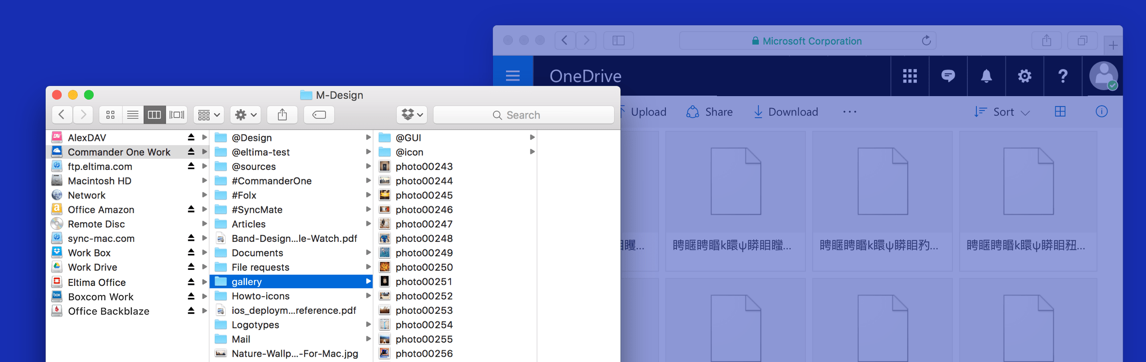1146x362 pixels.
Task: Open the Dropbox toolbar menu
Action: (411, 115)
